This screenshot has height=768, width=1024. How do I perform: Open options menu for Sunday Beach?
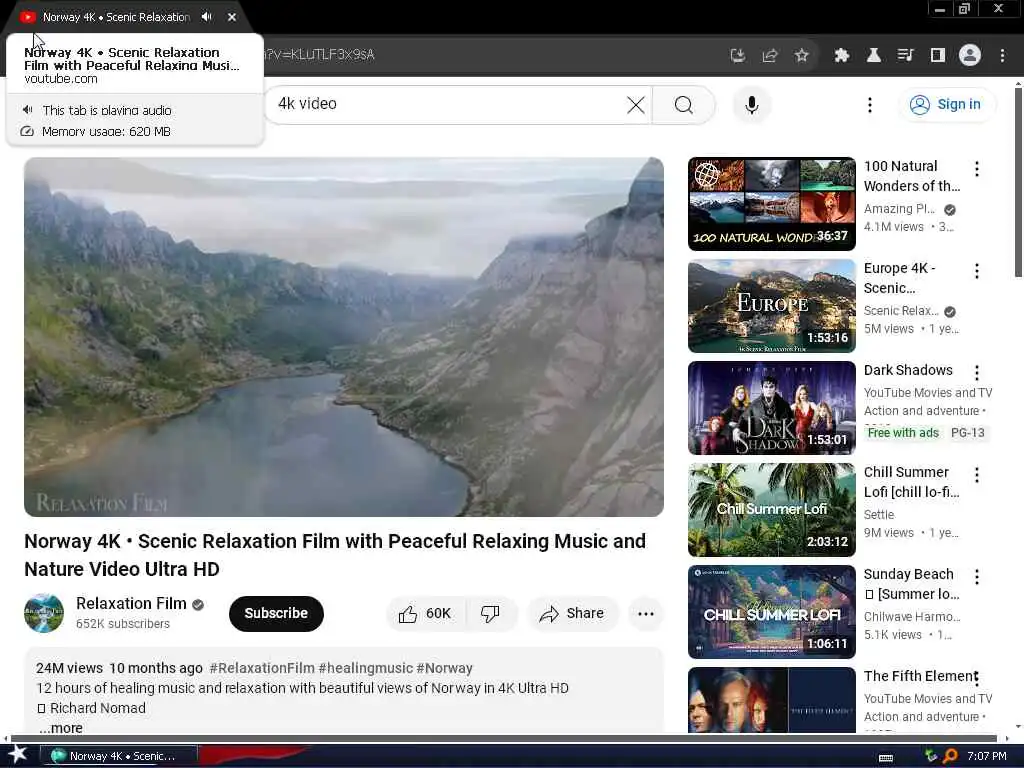click(x=976, y=577)
